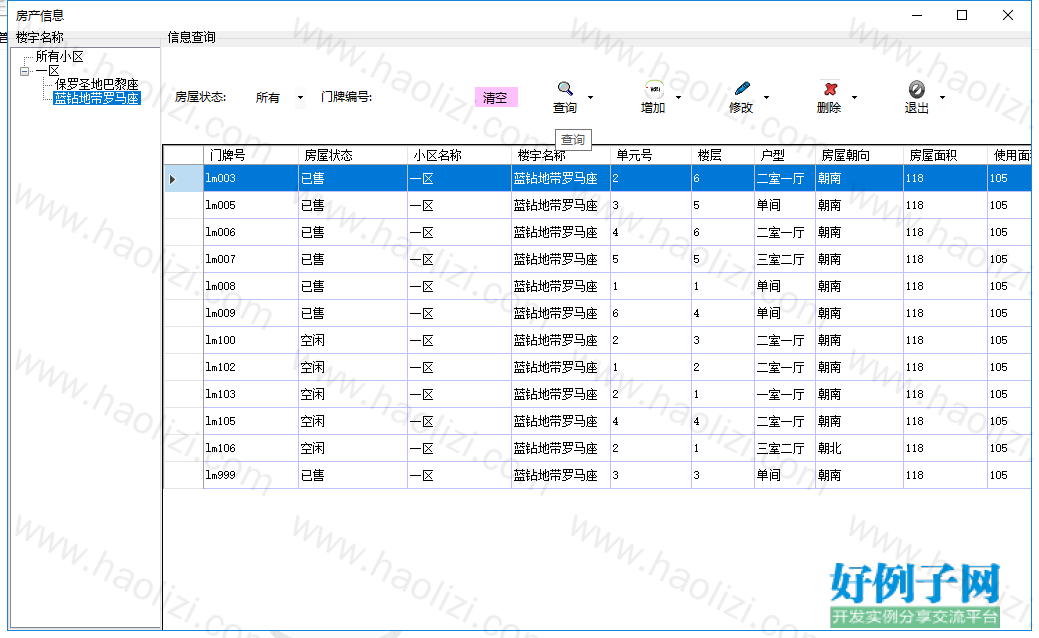Screen dimensions: 1039x638
Task: Collapse the 一区 tree node
Action: click(25, 71)
